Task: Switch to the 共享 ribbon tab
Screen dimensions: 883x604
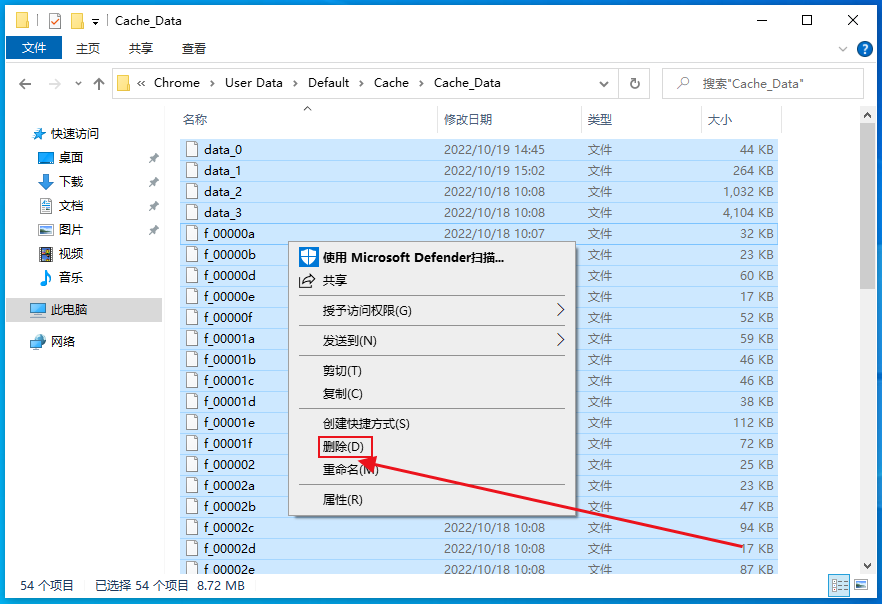Action: pyautogui.click(x=141, y=48)
